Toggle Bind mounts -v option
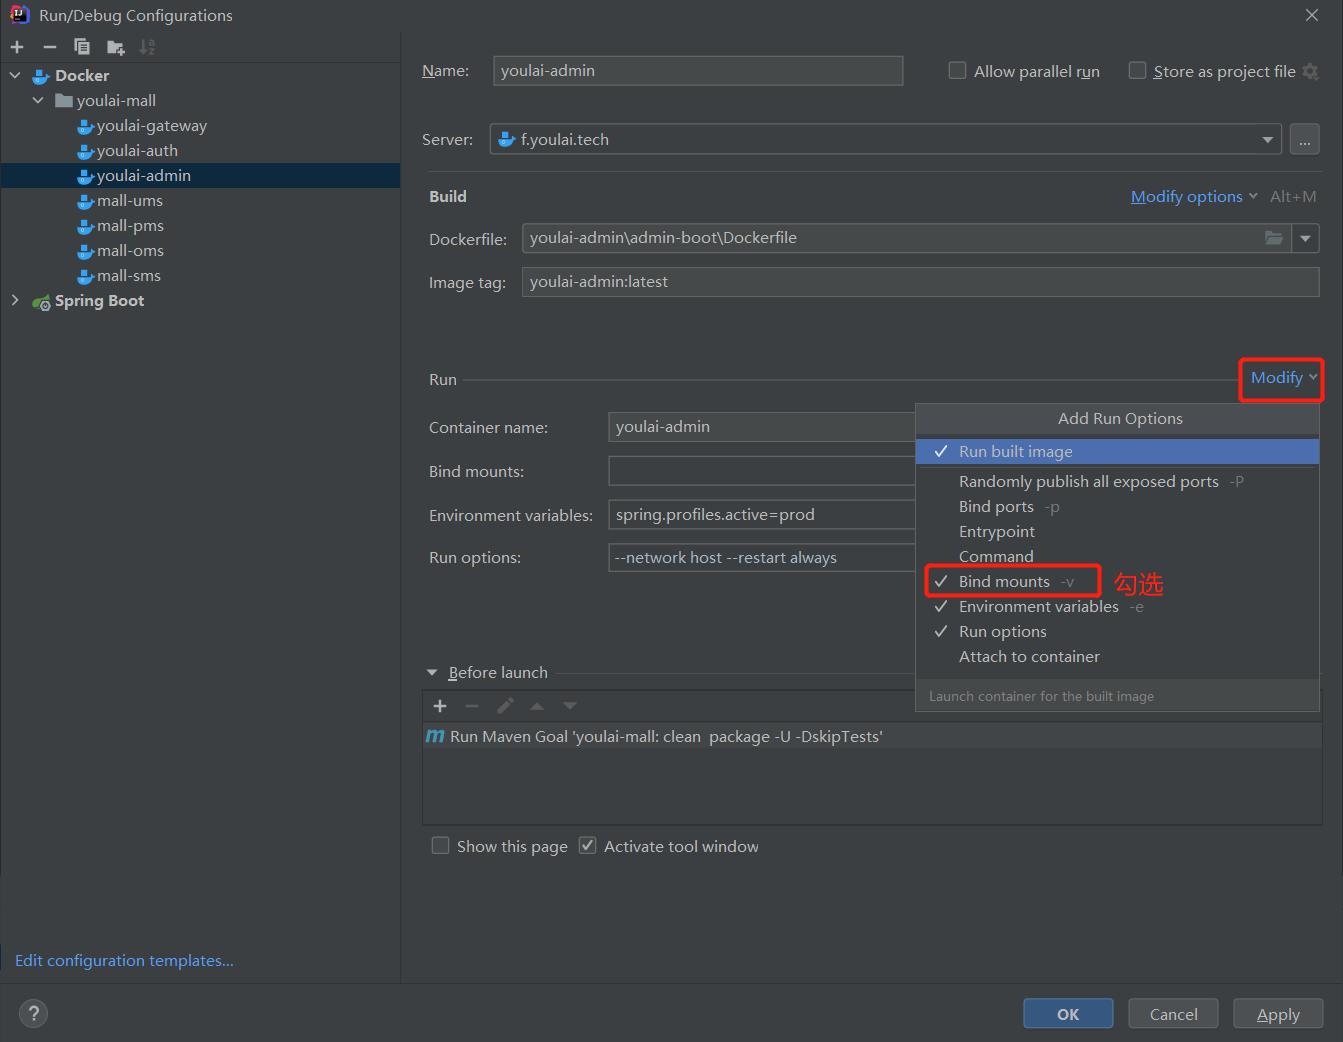The image size is (1343, 1042). pos(1117,582)
